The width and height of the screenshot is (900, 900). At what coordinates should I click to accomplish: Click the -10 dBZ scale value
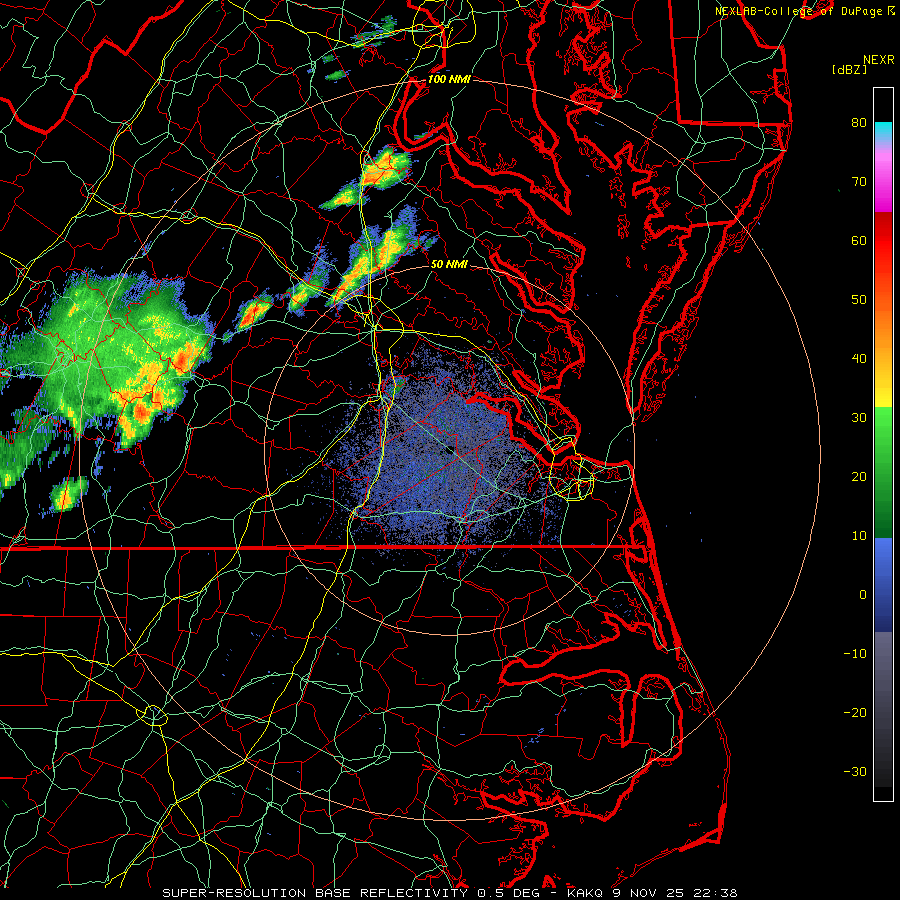[x=855, y=654]
